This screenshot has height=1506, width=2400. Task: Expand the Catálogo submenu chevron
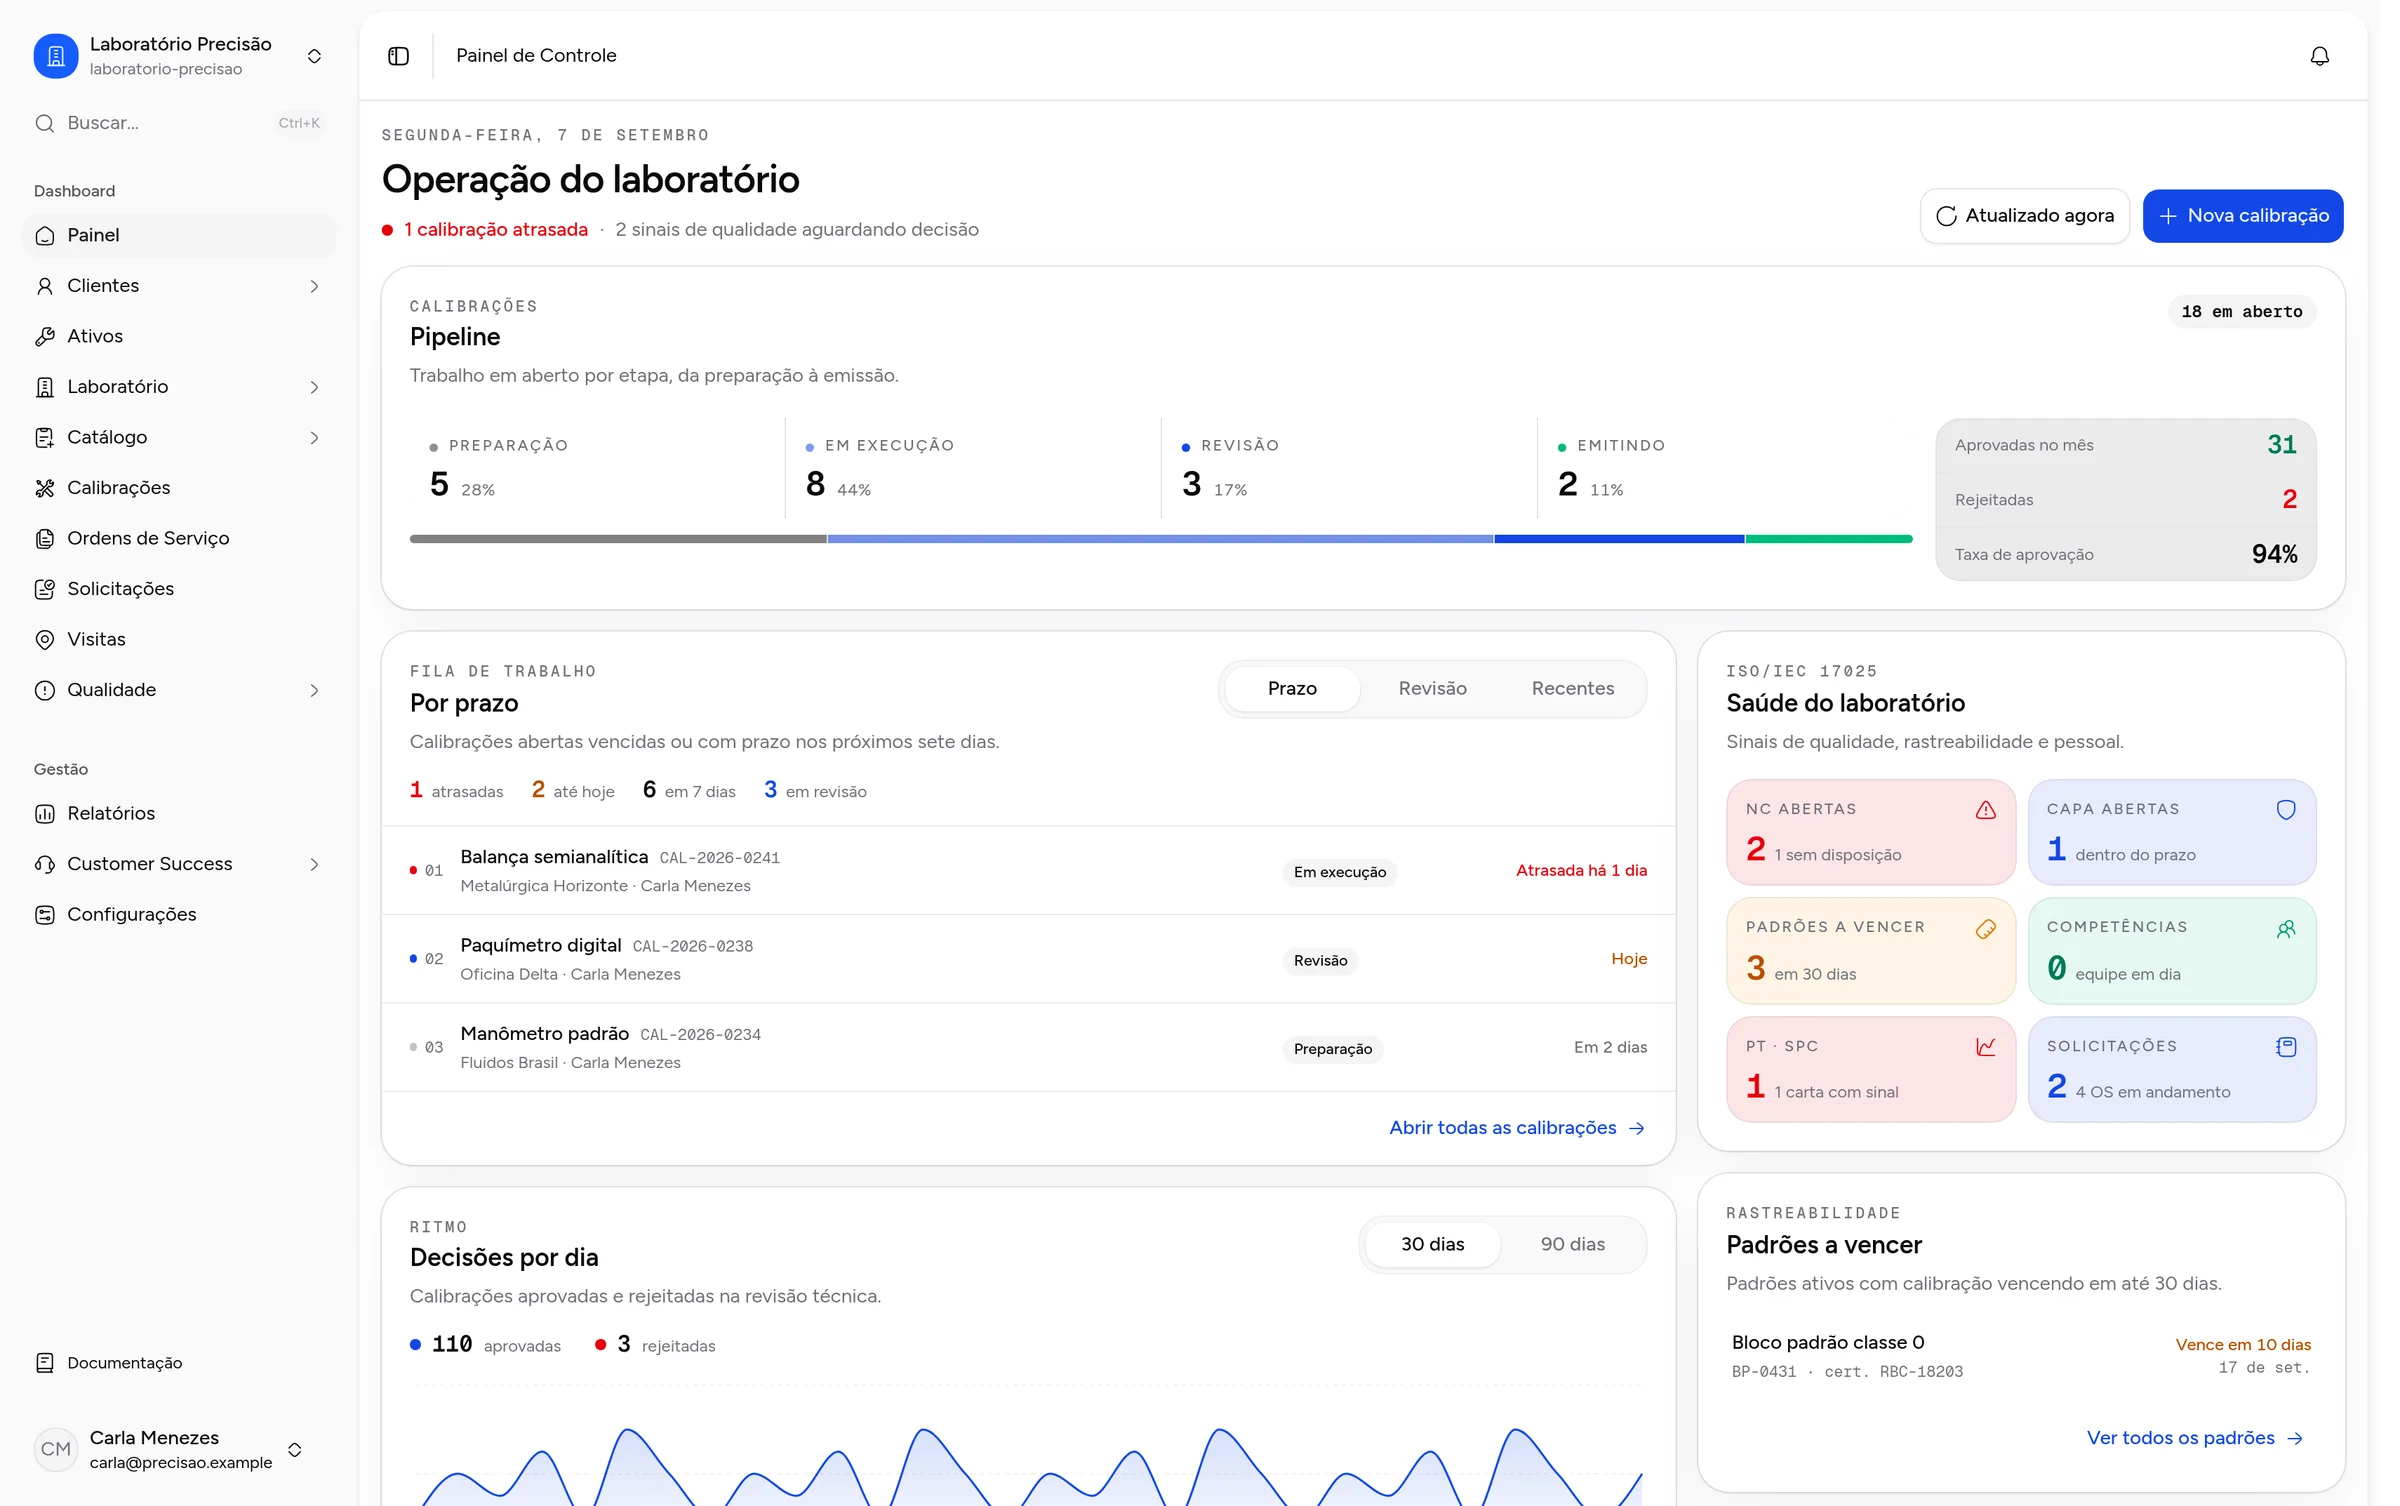tap(314, 438)
